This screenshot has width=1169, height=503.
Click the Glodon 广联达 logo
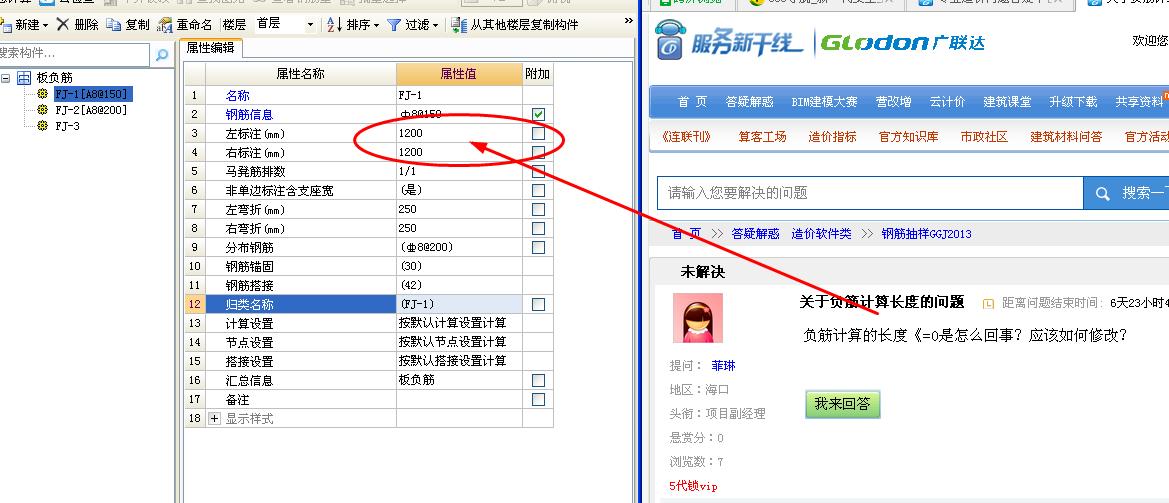pyautogui.click(x=902, y=42)
